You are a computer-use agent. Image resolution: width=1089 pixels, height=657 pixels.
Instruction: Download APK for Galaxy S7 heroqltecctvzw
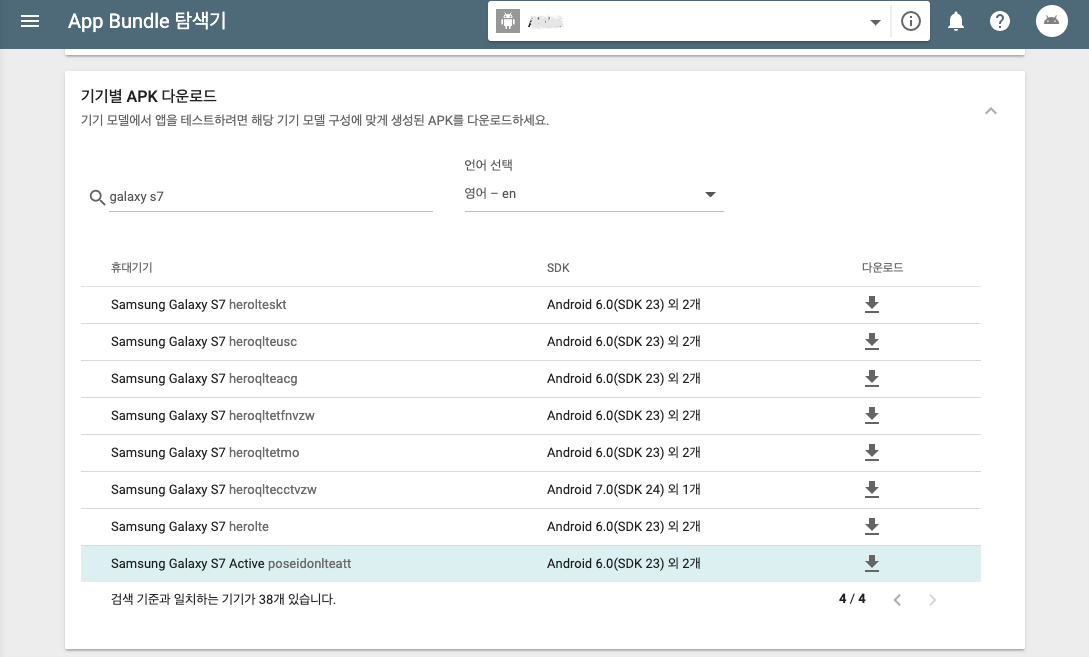(872, 489)
